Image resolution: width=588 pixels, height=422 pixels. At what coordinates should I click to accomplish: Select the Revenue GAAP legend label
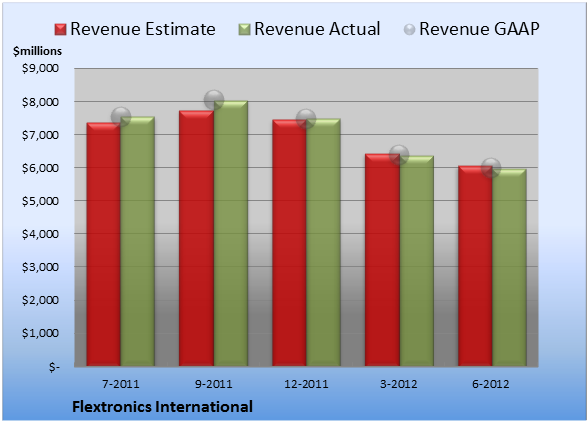coord(480,29)
